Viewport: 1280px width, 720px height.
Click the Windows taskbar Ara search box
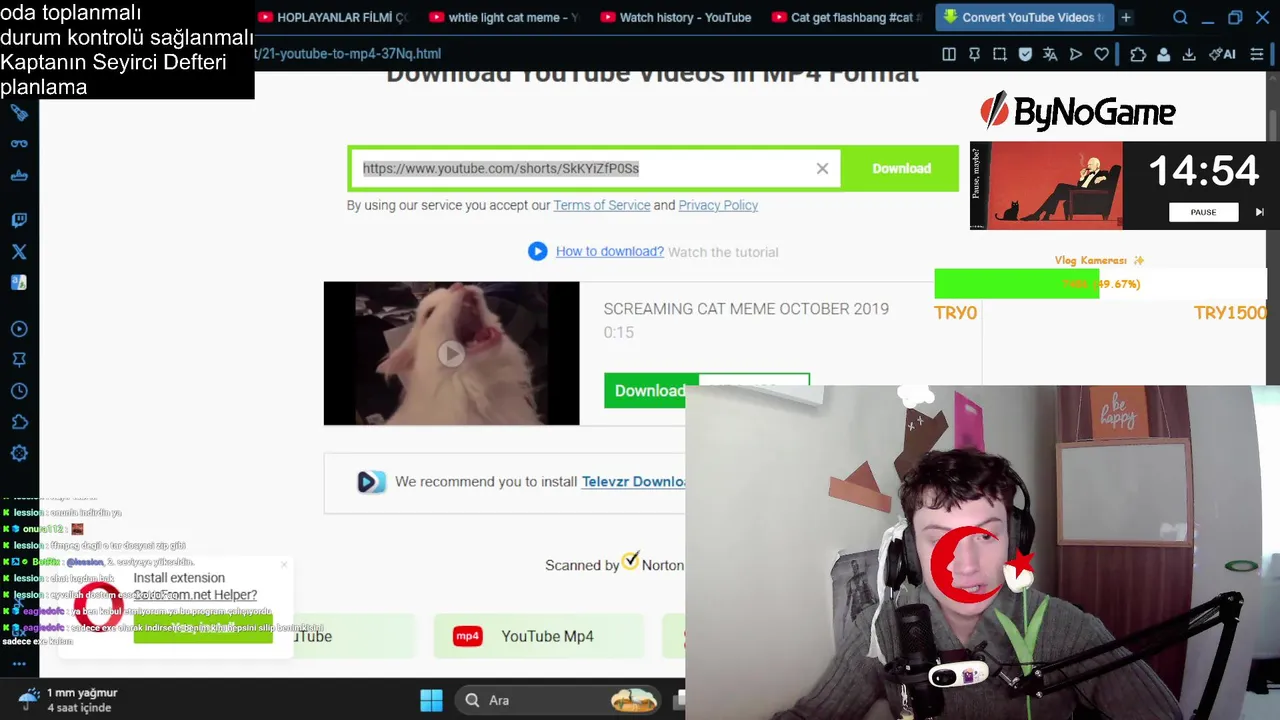[560, 700]
